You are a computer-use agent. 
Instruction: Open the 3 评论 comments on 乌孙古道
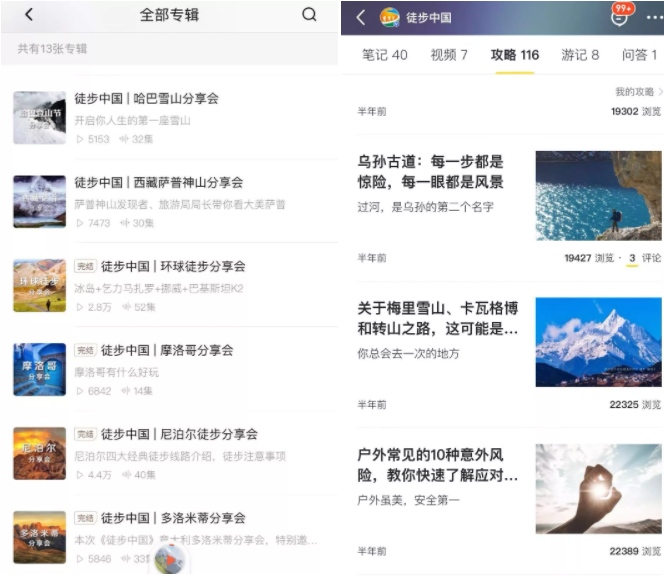coord(645,258)
